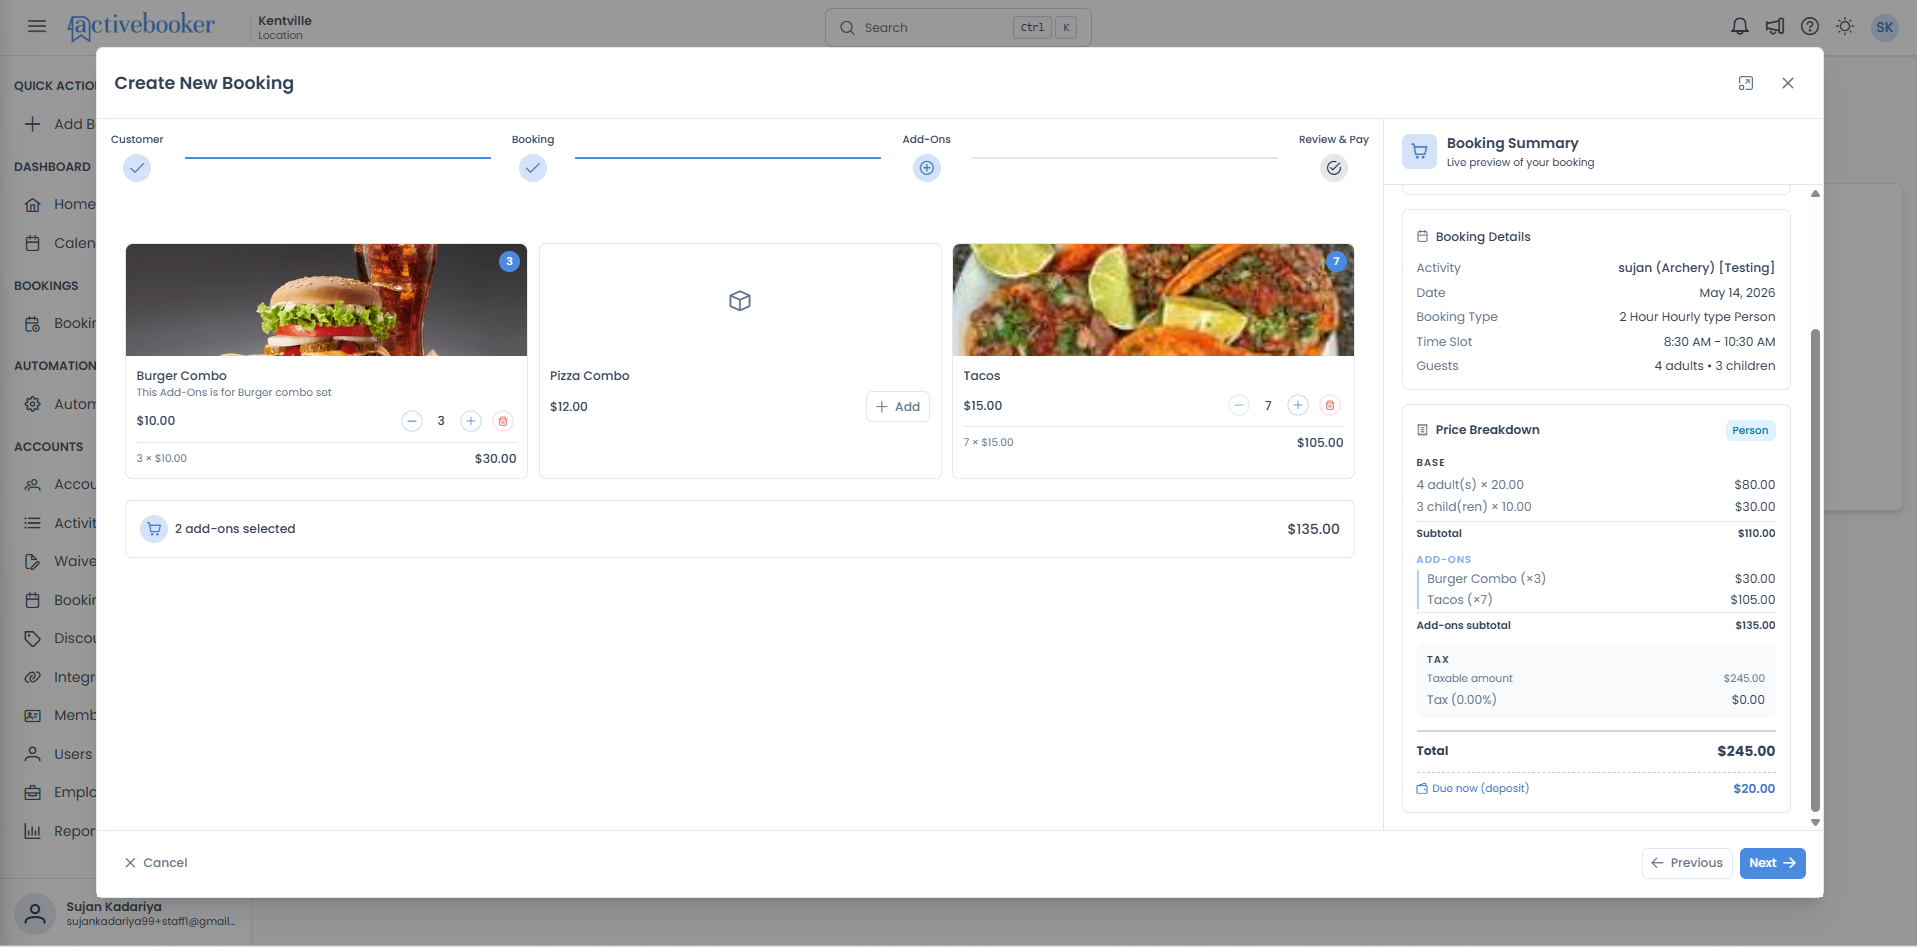The image size is (1917, 947).
Task: Click the May 14, 2026 date value
Action: [1737, 293]
